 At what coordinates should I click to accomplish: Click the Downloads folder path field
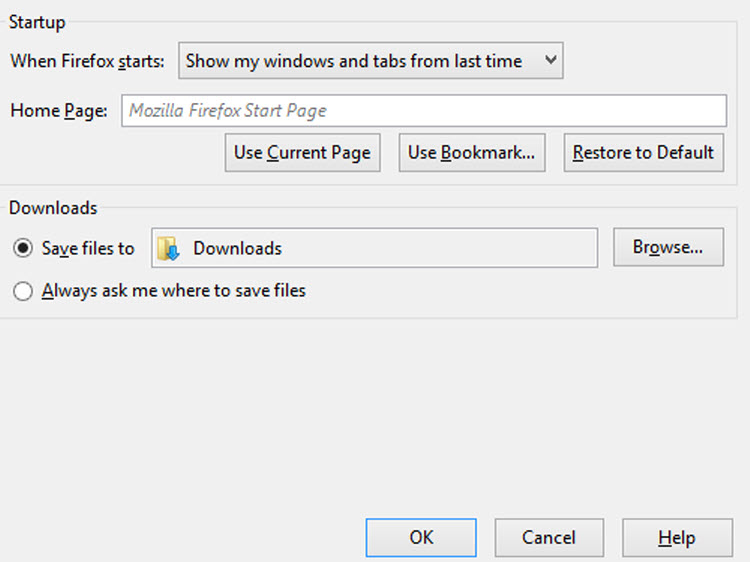tap(390, 248)
